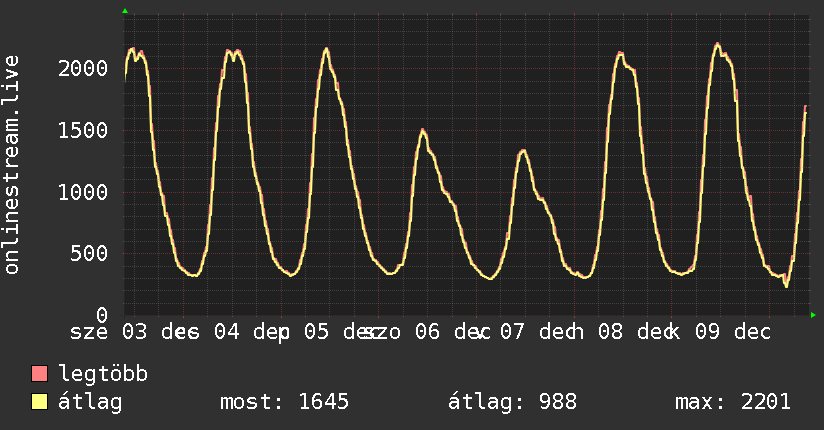The image size is (824, 430).
Task: Click the 09 dec date label
Action: 733,332
